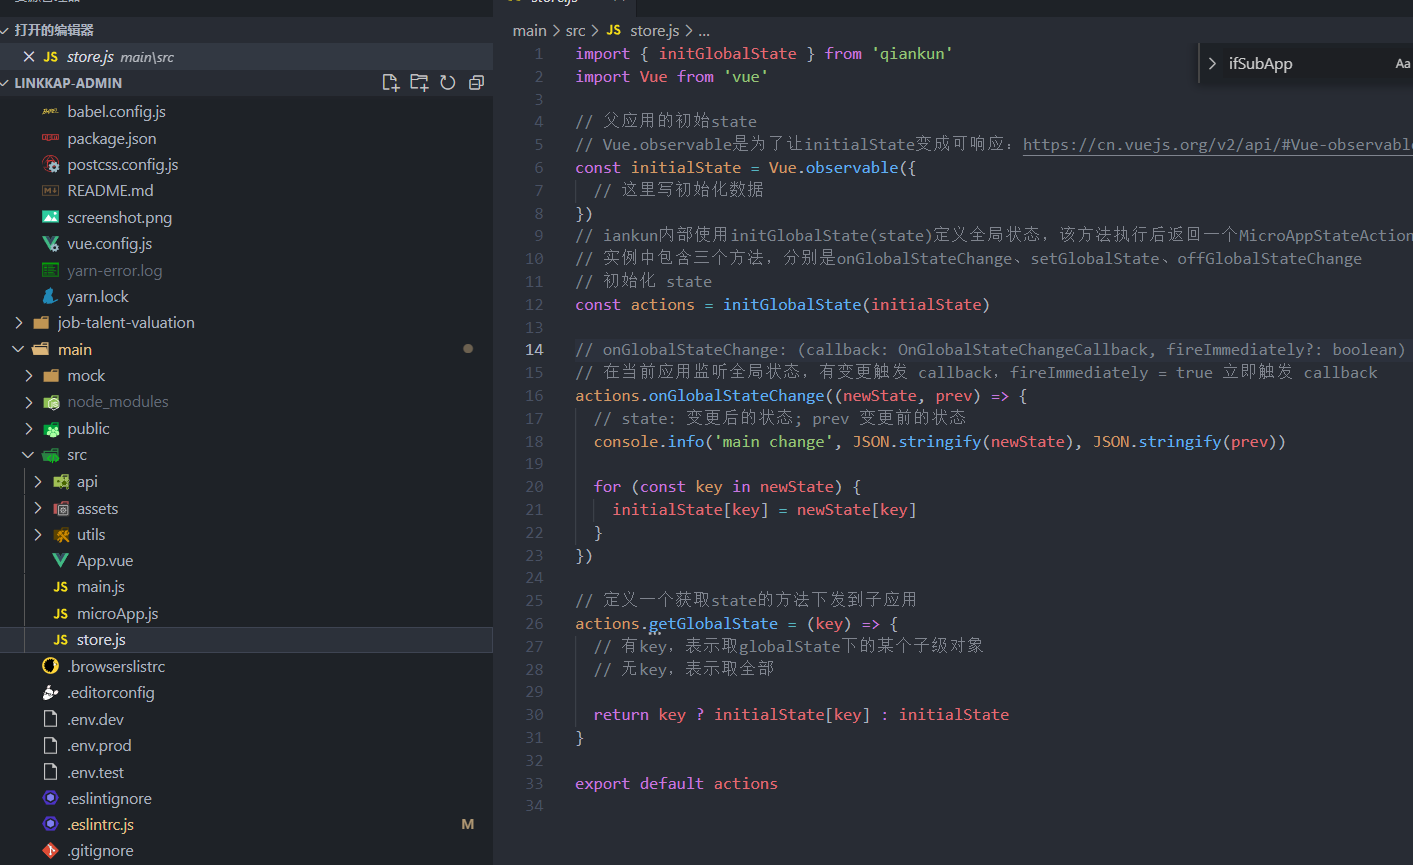The width and height of the screenshot is (1413, 865).
Task: Click the babel icon beside babel.config.js
Action: click(51, 112)
